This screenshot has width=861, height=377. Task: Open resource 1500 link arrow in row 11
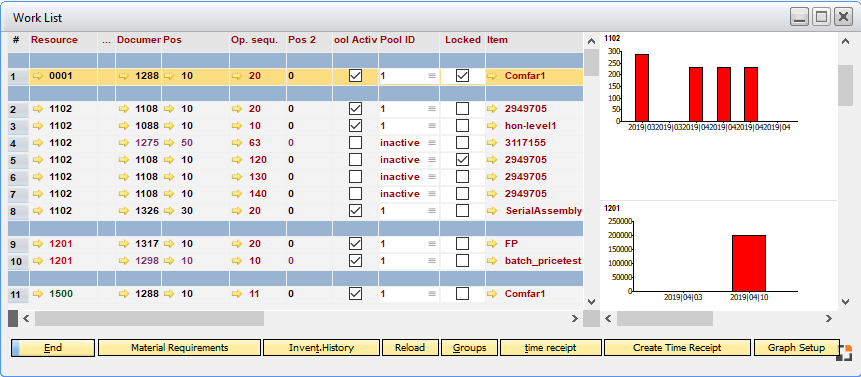point(38,294)
